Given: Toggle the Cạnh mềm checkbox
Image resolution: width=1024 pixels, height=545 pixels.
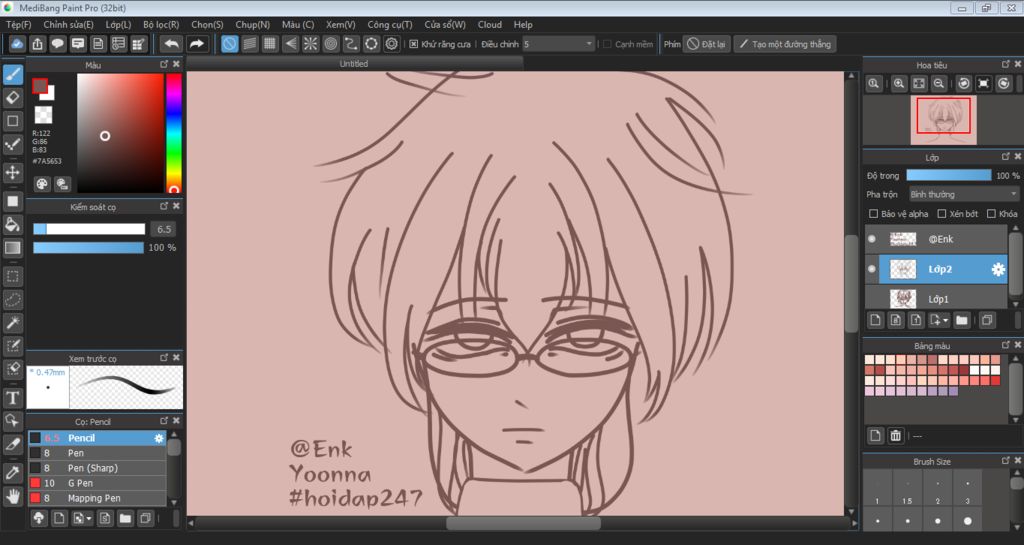Looking at the screenshot, I should (x=607, y=44).
